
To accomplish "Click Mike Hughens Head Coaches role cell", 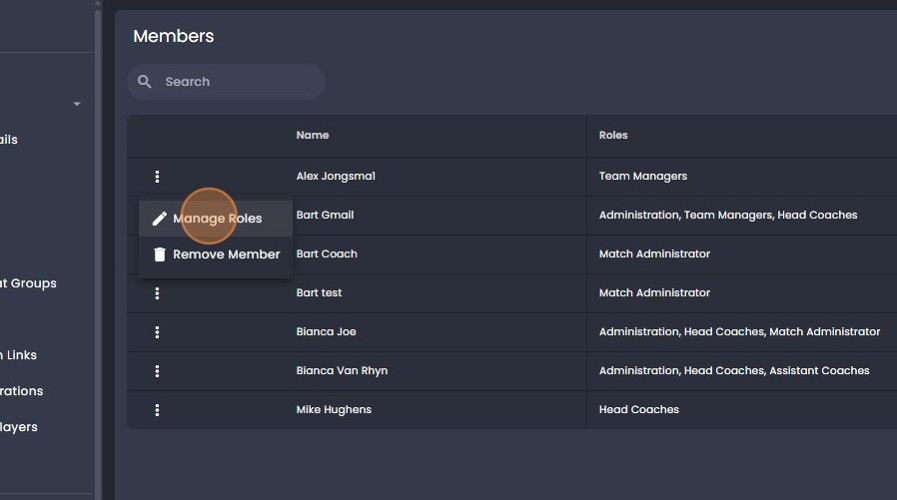I will point(639,410).
